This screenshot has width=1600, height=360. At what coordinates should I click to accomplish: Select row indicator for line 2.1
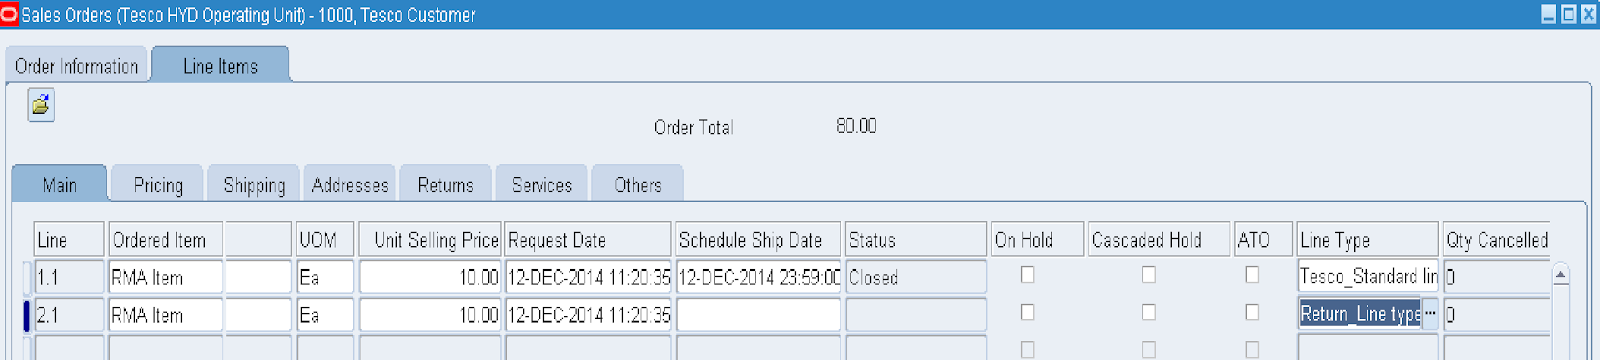click(x=27, y=315)
